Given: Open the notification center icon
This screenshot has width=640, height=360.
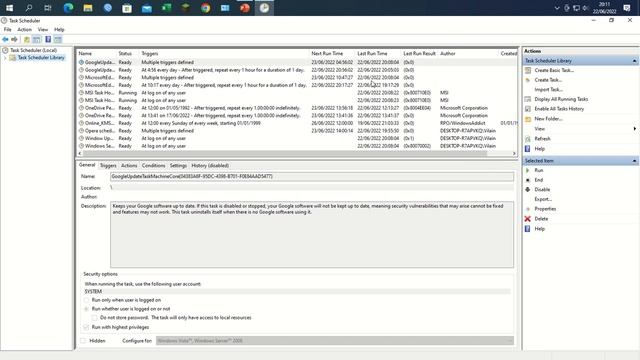Looking at the screenshot, I should 627,8.
